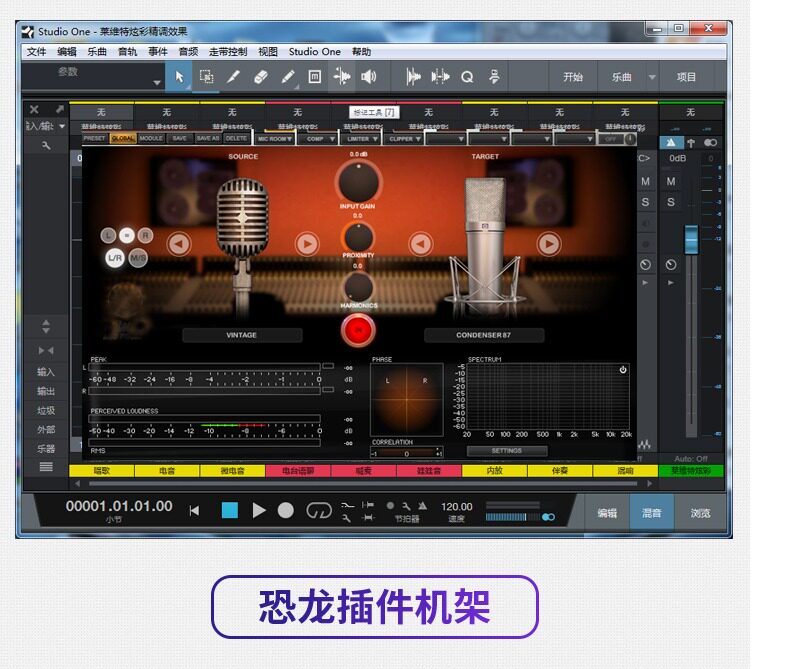The height and width of the screenshot is (669, 790).
Task: Toggle the spectrum analyzer power icon
Action: (623, 370)
